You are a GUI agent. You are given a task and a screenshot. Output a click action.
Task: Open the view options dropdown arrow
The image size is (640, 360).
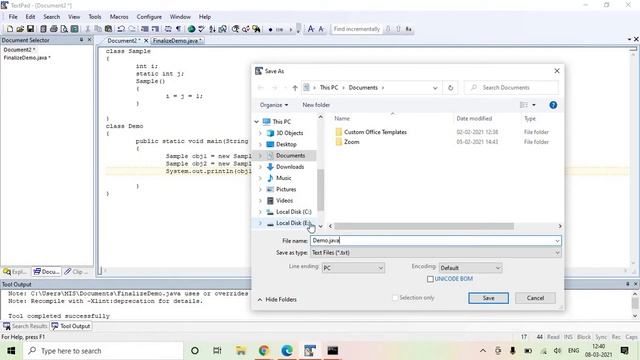coord(534,105)
